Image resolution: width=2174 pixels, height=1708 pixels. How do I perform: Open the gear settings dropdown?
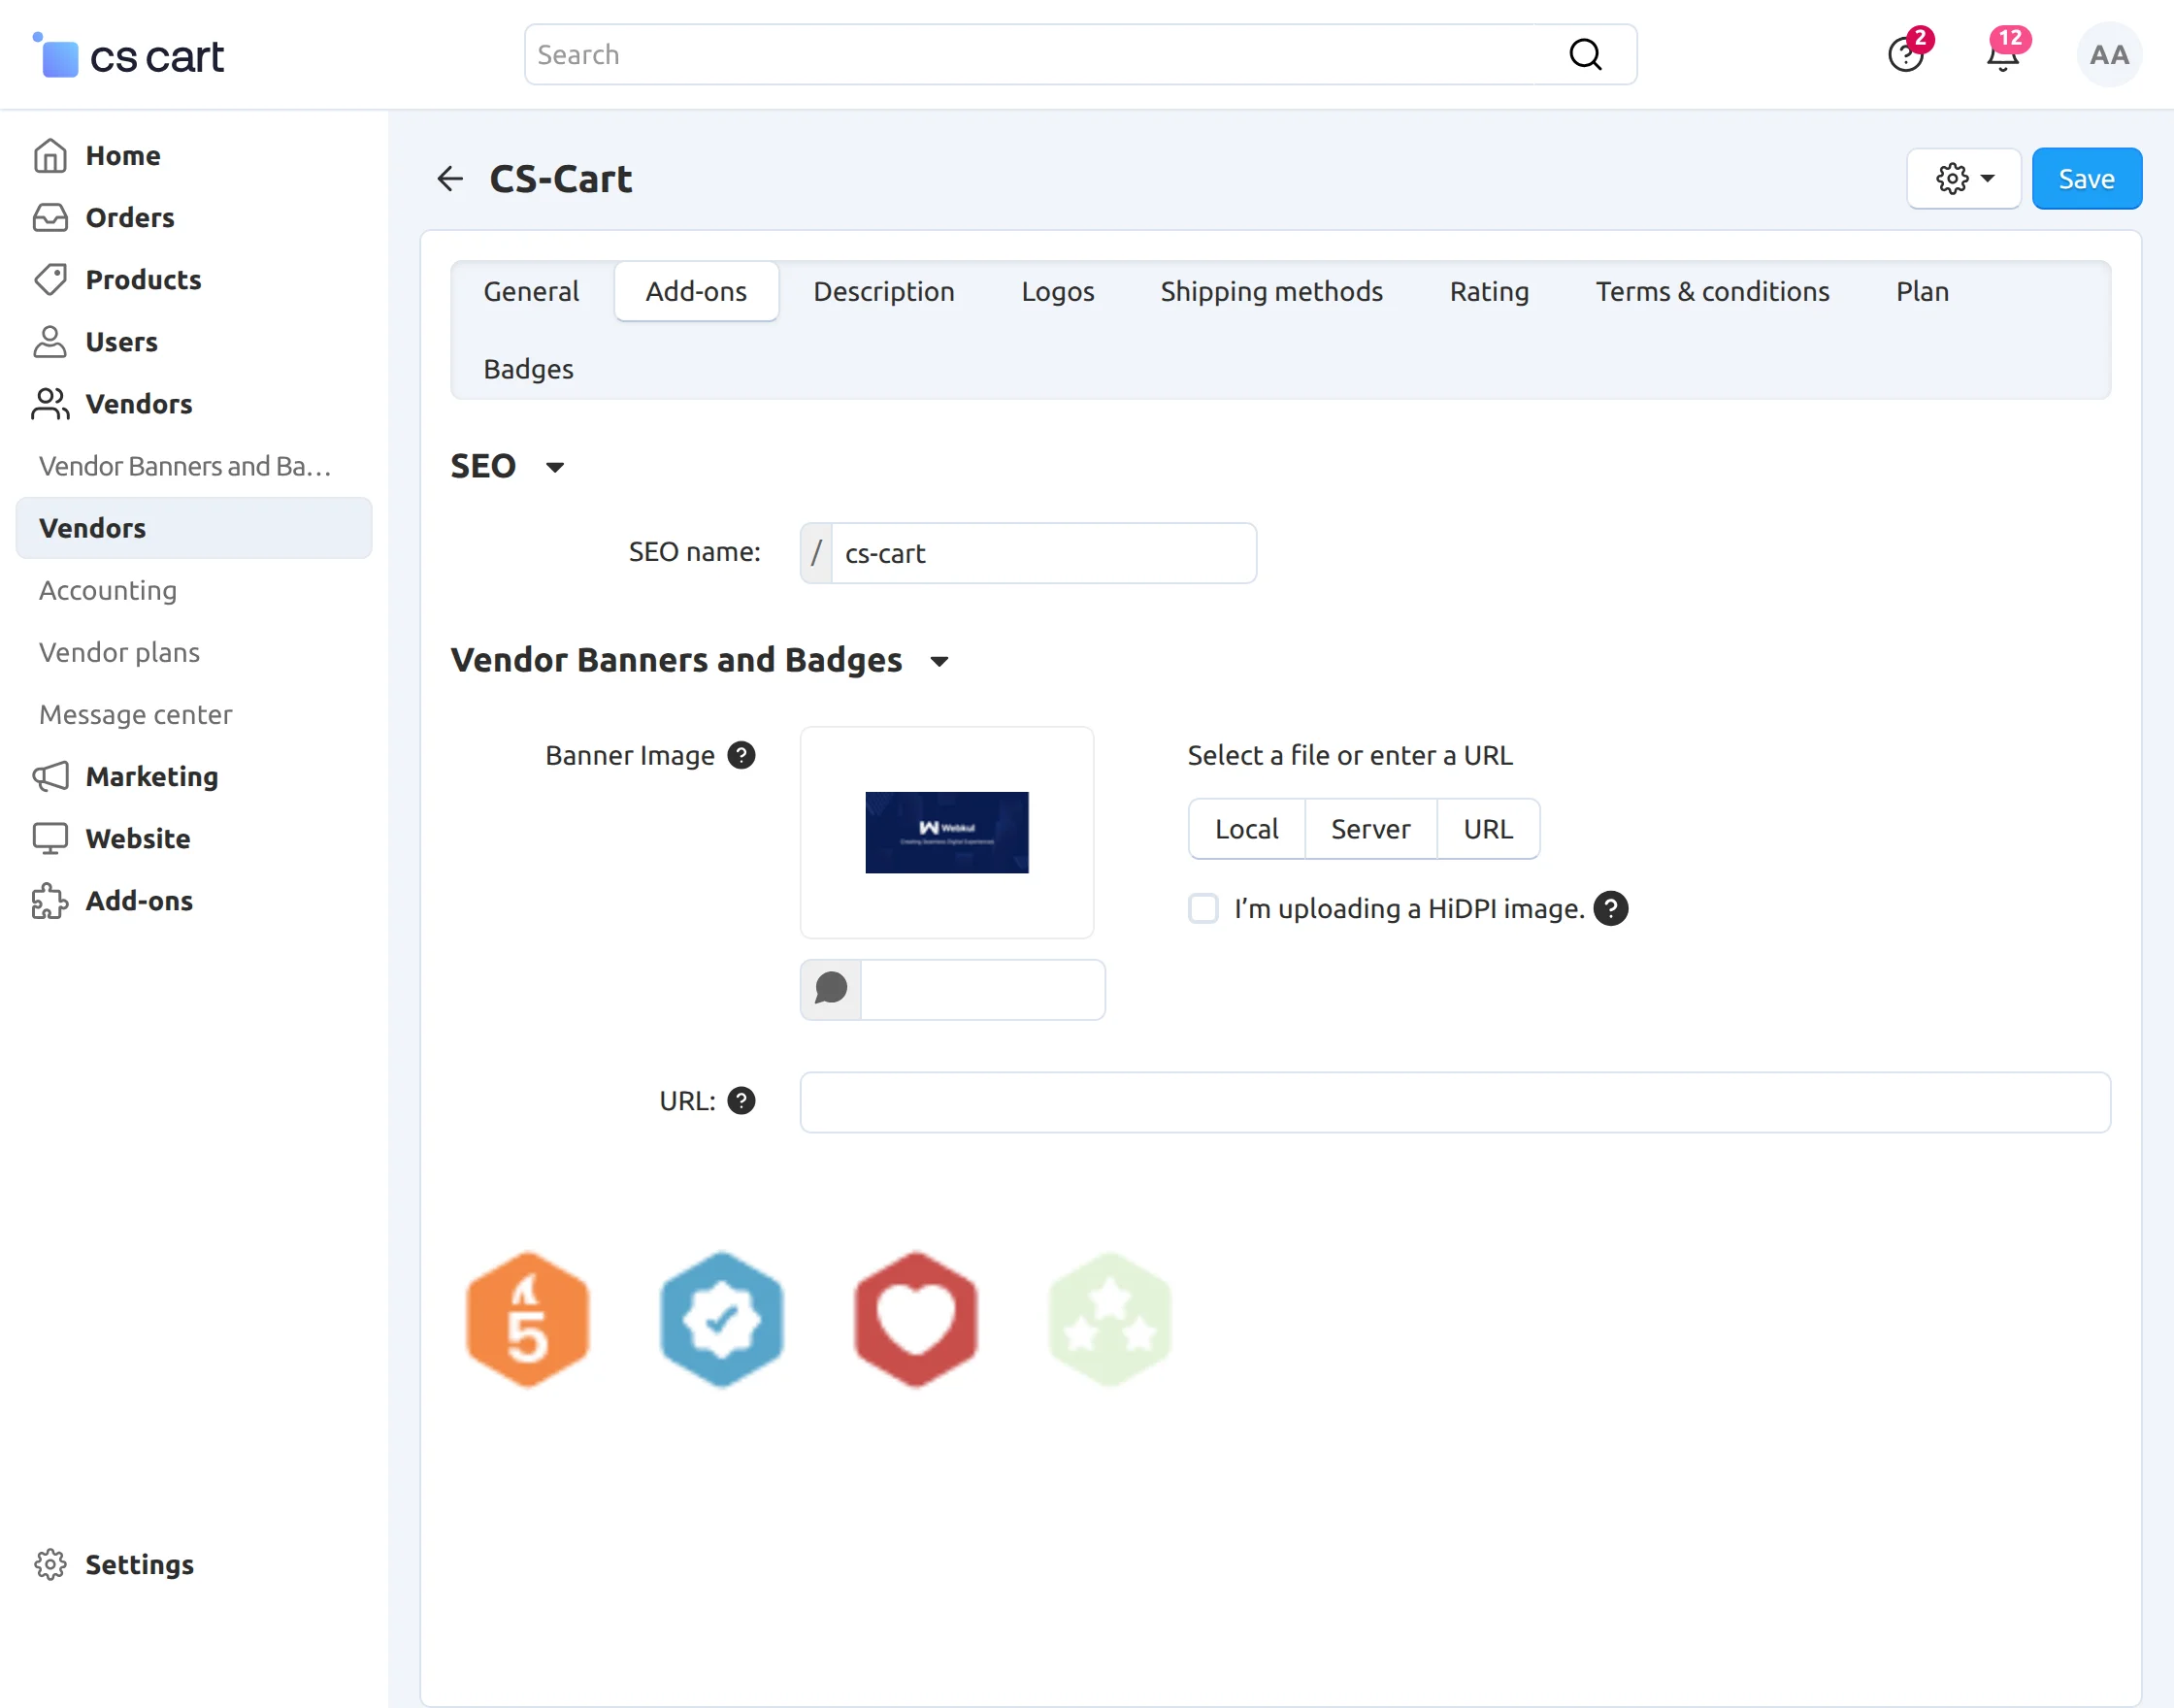click(x=1963, y=179)
